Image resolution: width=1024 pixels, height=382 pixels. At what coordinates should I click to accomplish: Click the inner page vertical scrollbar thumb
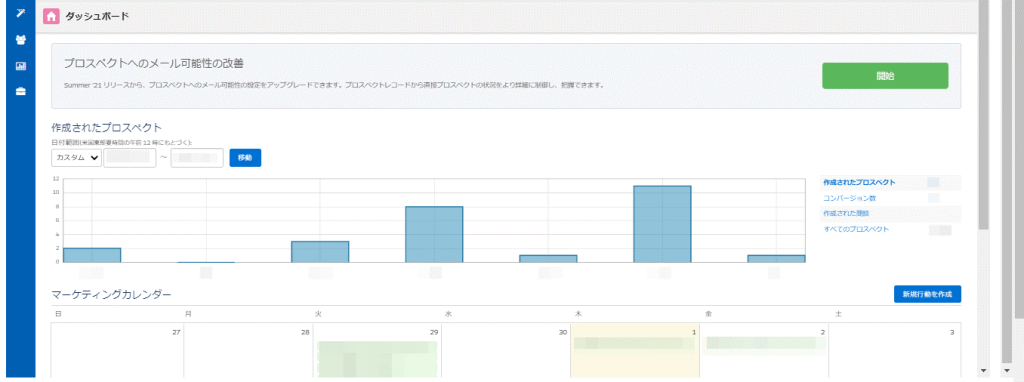pos(984,115)
